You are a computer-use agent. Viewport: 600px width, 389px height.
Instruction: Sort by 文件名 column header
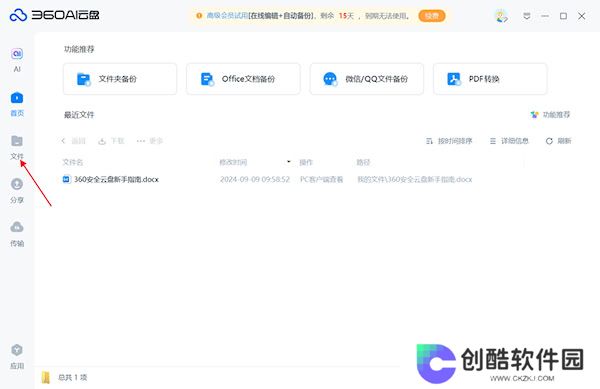click(x=73, y=163)
